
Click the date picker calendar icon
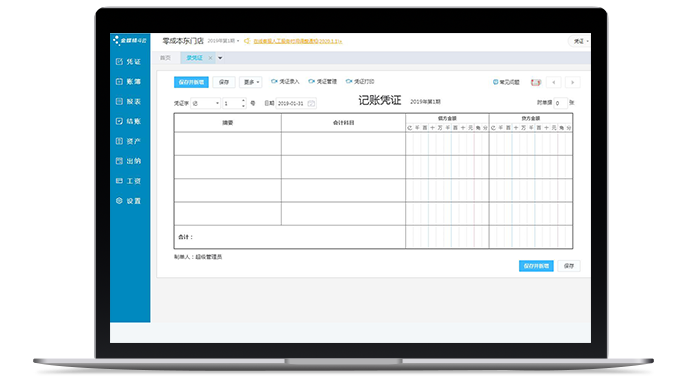coord(311,103)
